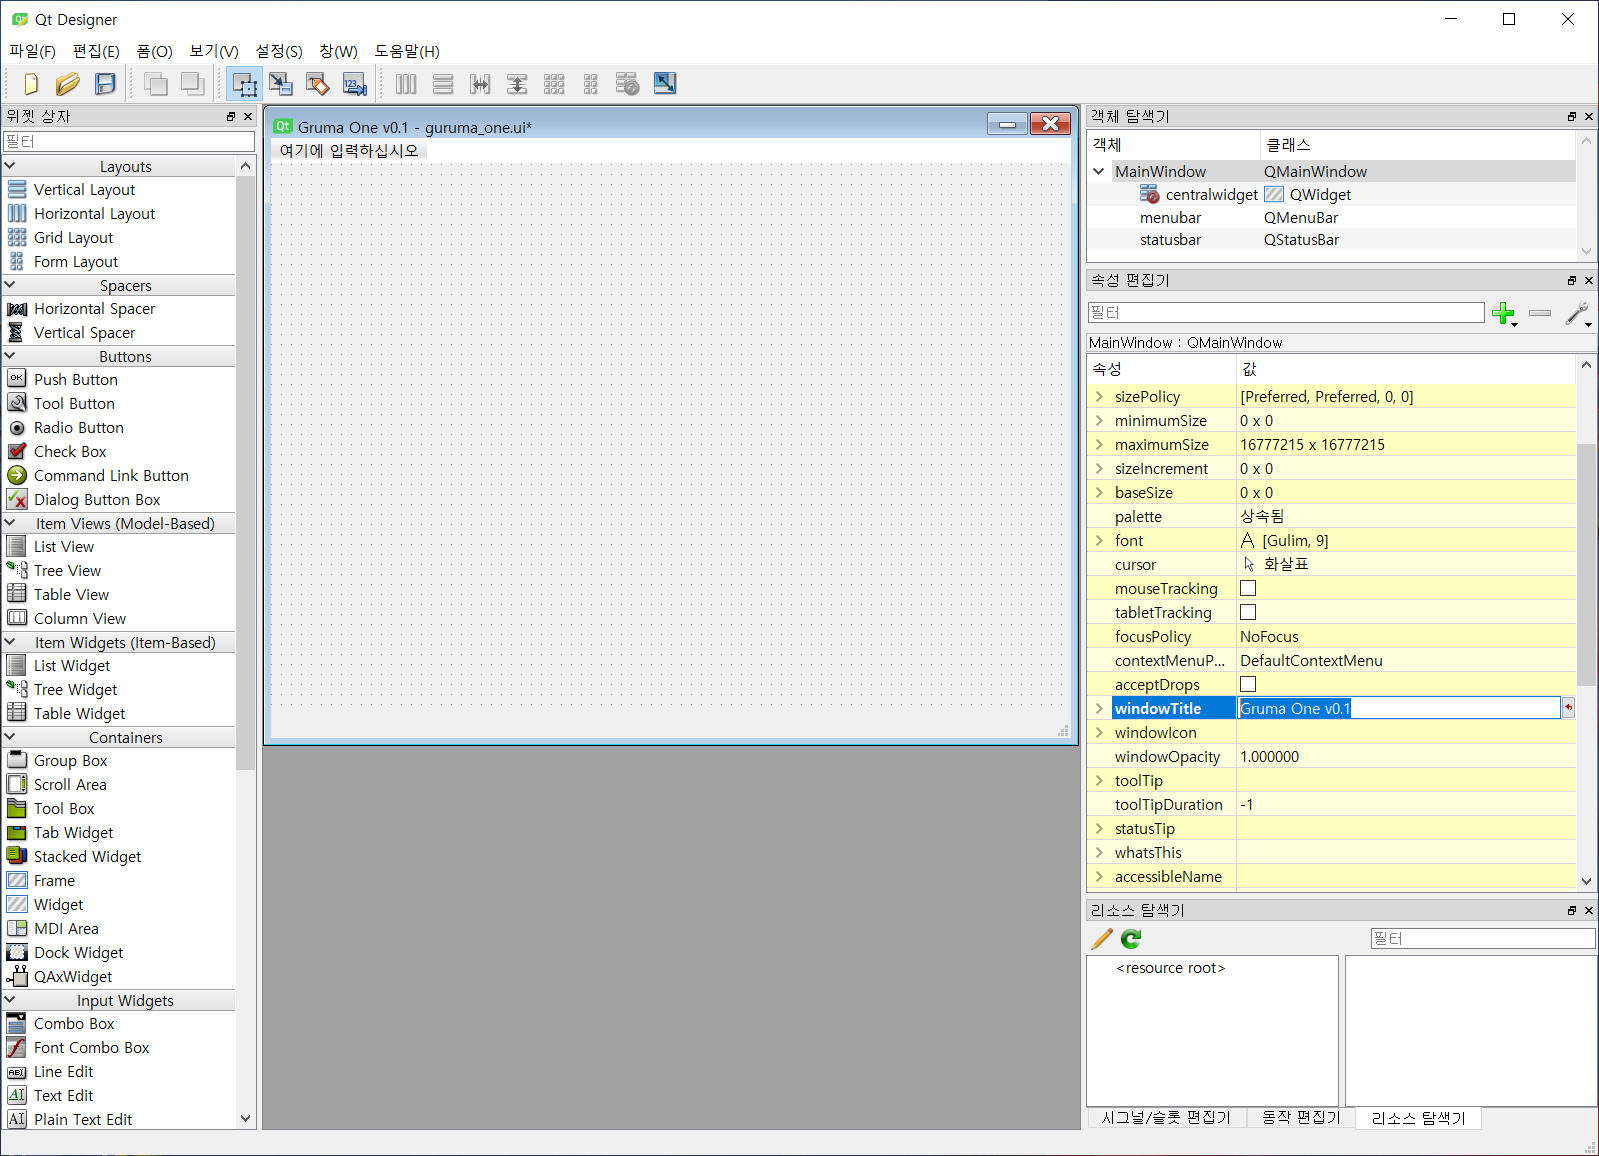Reset windowTitle with the red arrow button
1599x1156 pixels.
(1568, 708)
